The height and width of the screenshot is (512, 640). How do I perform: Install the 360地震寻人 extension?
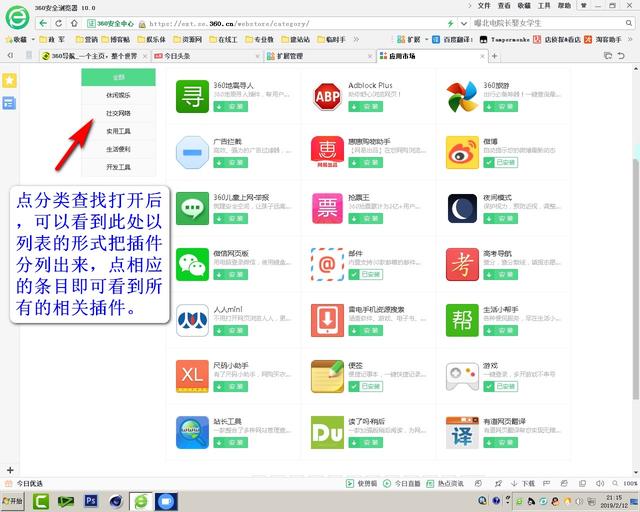coord(231,107)
